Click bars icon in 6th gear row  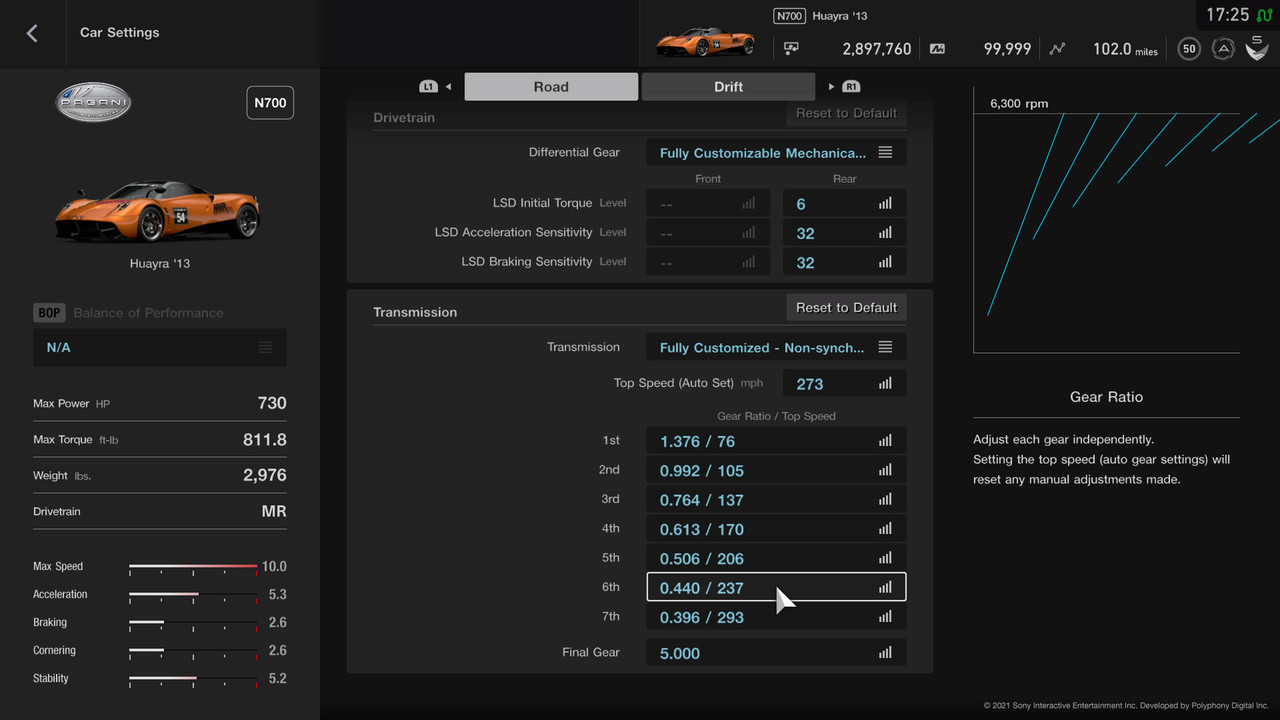[885, 588]
